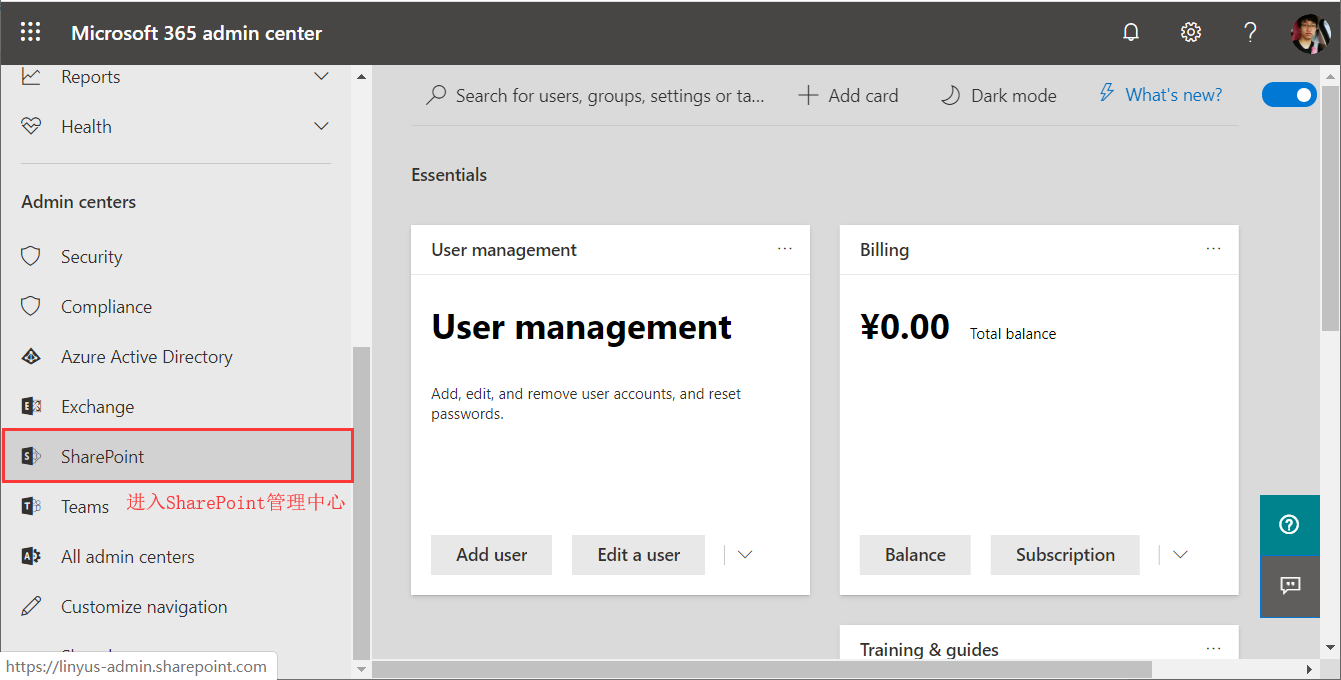Viewport: 1341px width, 680px height.
Task: Open the notifications bell
Action: [1131, 32]
